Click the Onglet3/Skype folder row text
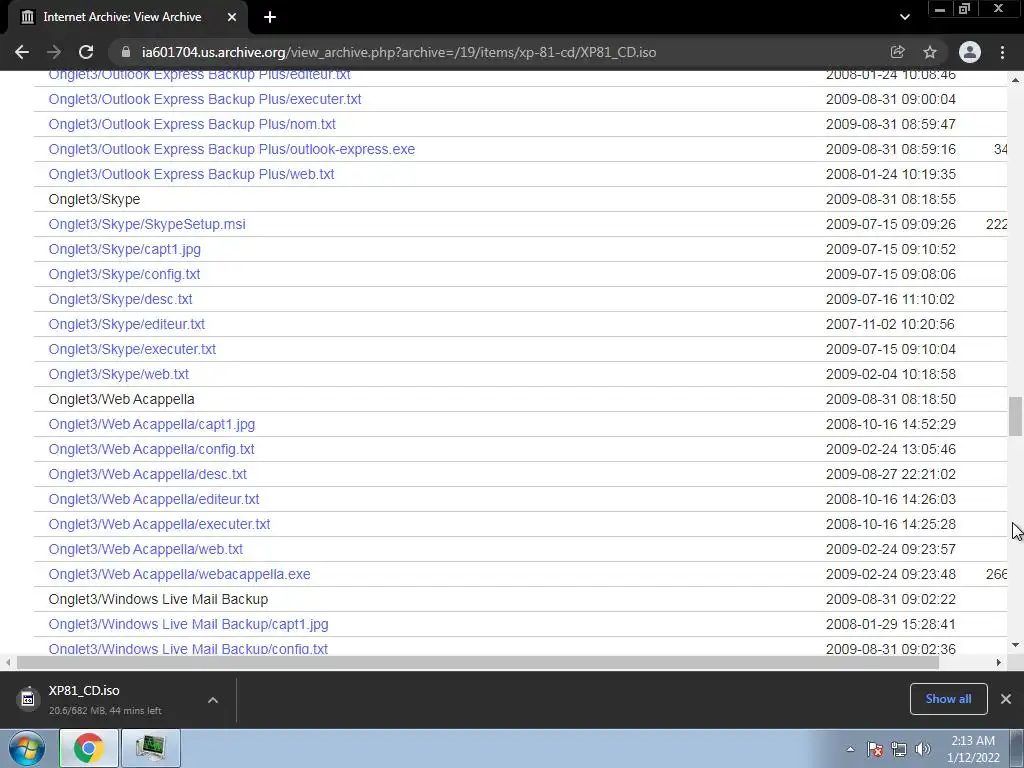 (x=94, y=199)
